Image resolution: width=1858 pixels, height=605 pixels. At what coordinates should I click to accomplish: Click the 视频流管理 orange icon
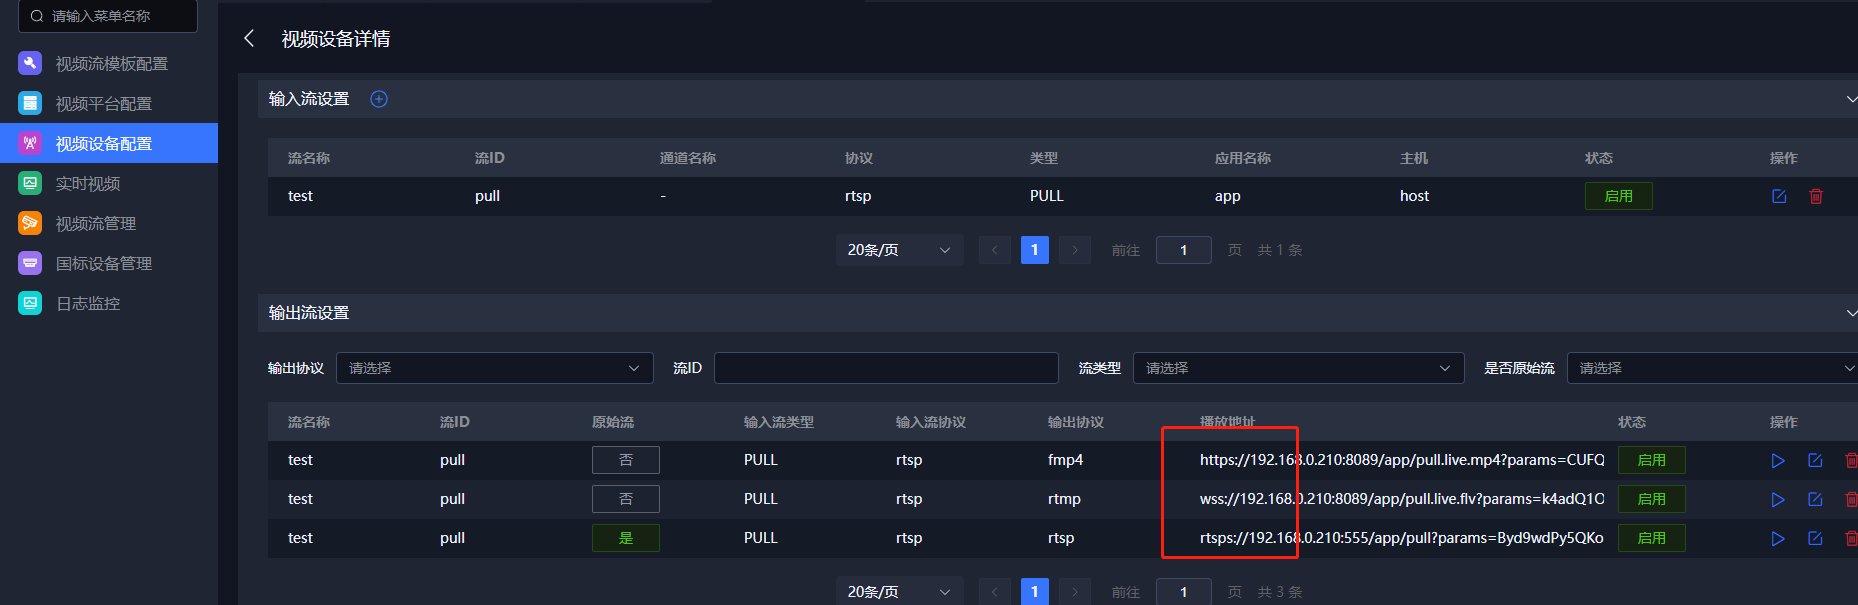tap(30, 223)
